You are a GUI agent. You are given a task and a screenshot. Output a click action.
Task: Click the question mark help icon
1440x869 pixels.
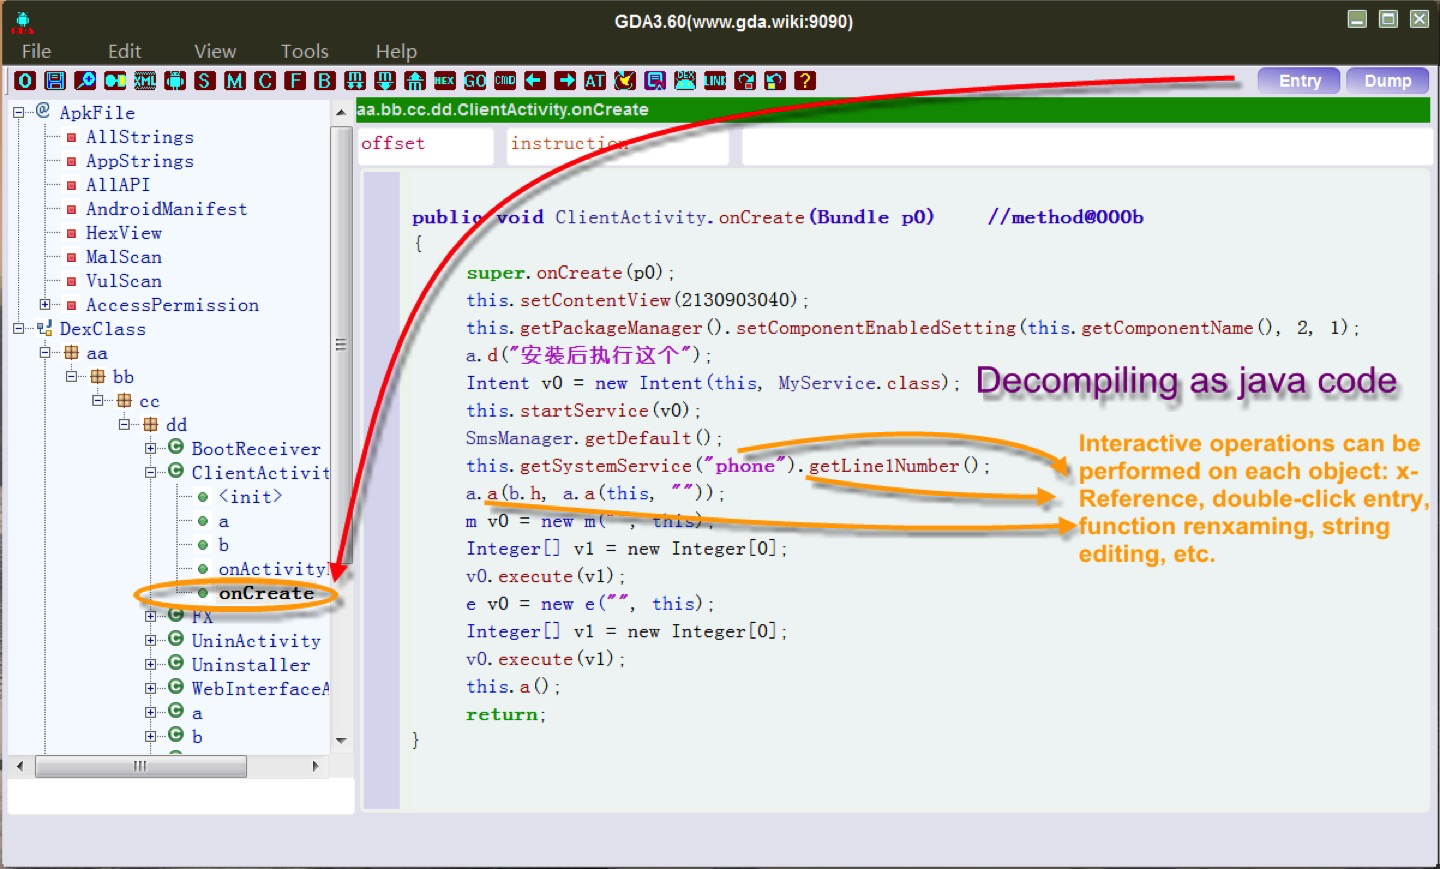tap(805, 81)
